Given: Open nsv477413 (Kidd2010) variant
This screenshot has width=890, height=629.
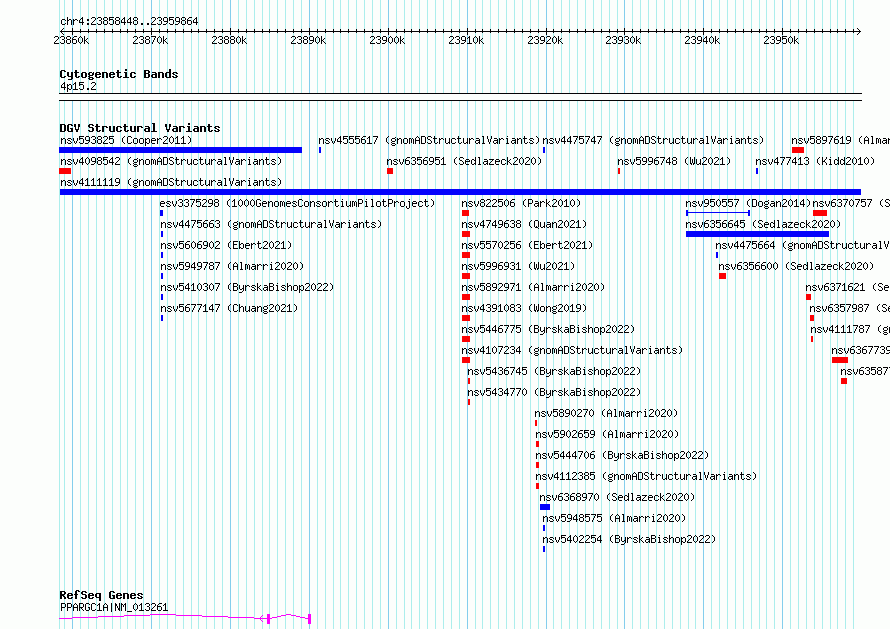Looking at the screenshot, I should click(x=815, y=161).
